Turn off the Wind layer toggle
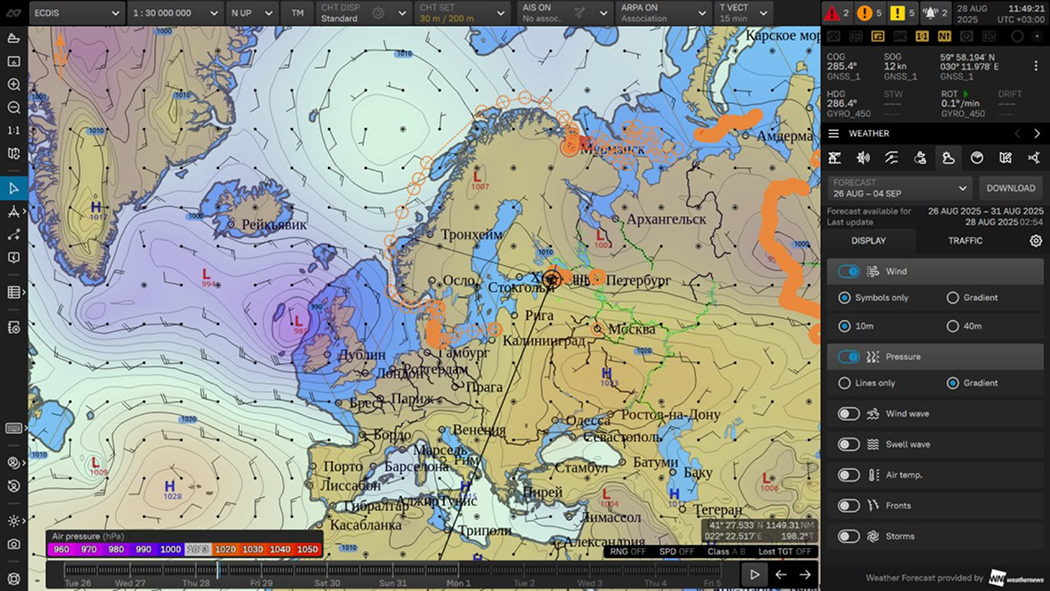 (x=849, y=272)
